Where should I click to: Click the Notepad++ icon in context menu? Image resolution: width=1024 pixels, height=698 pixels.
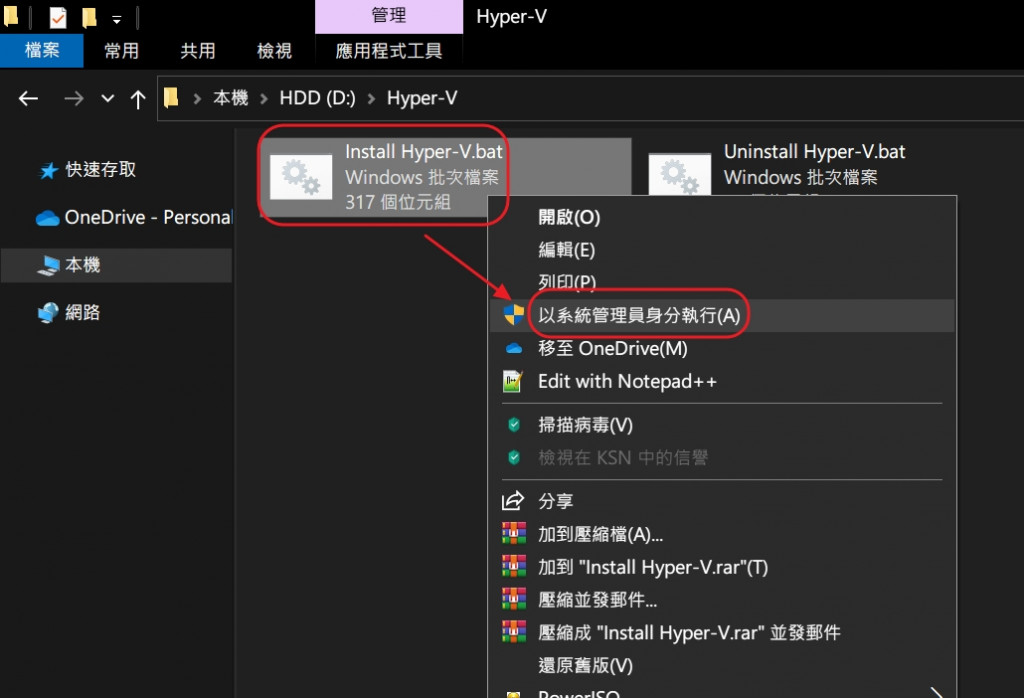click(x=513, y=381)
